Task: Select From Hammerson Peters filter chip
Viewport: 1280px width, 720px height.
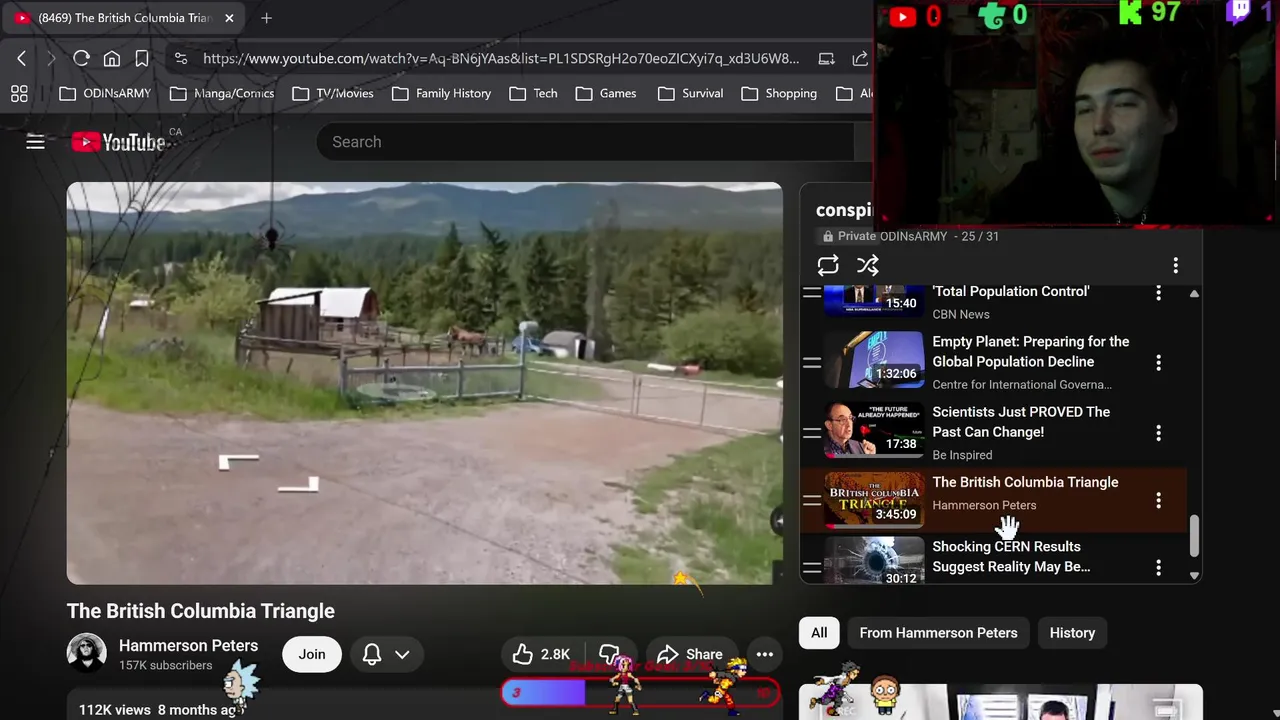Action: click(x=938, y=633)
